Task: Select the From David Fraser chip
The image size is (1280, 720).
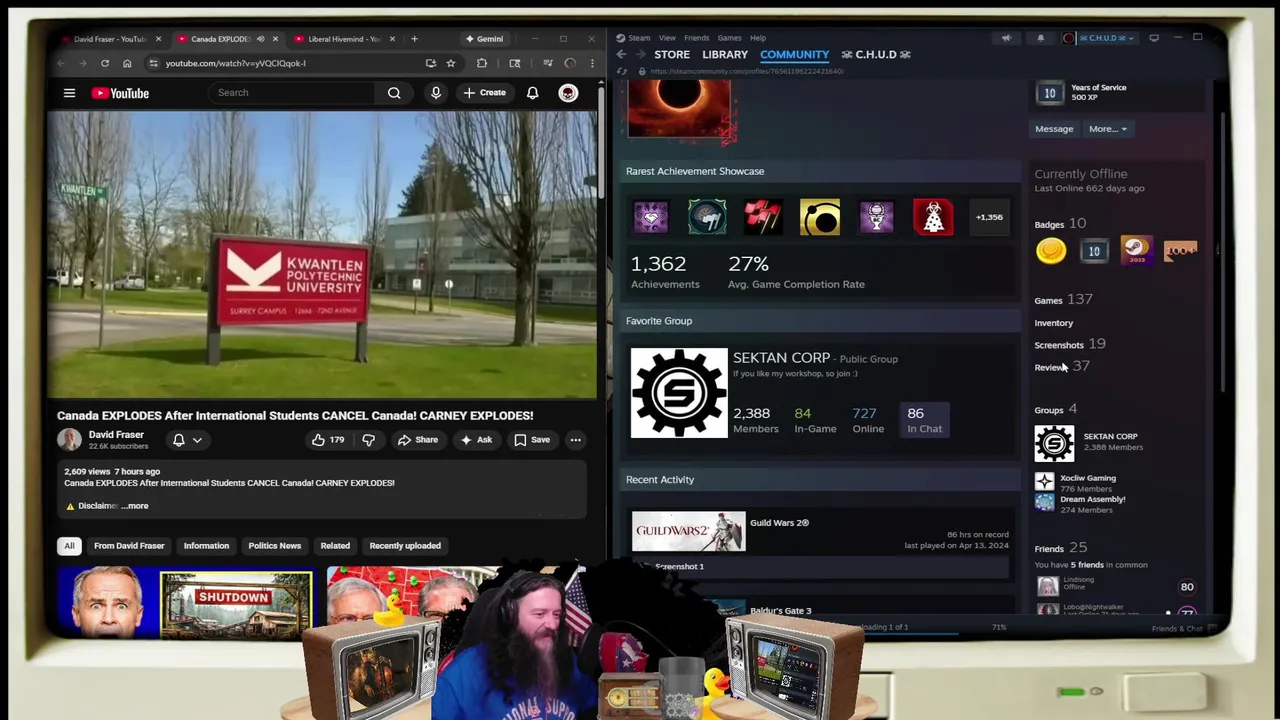Action: tap(129, 546)
